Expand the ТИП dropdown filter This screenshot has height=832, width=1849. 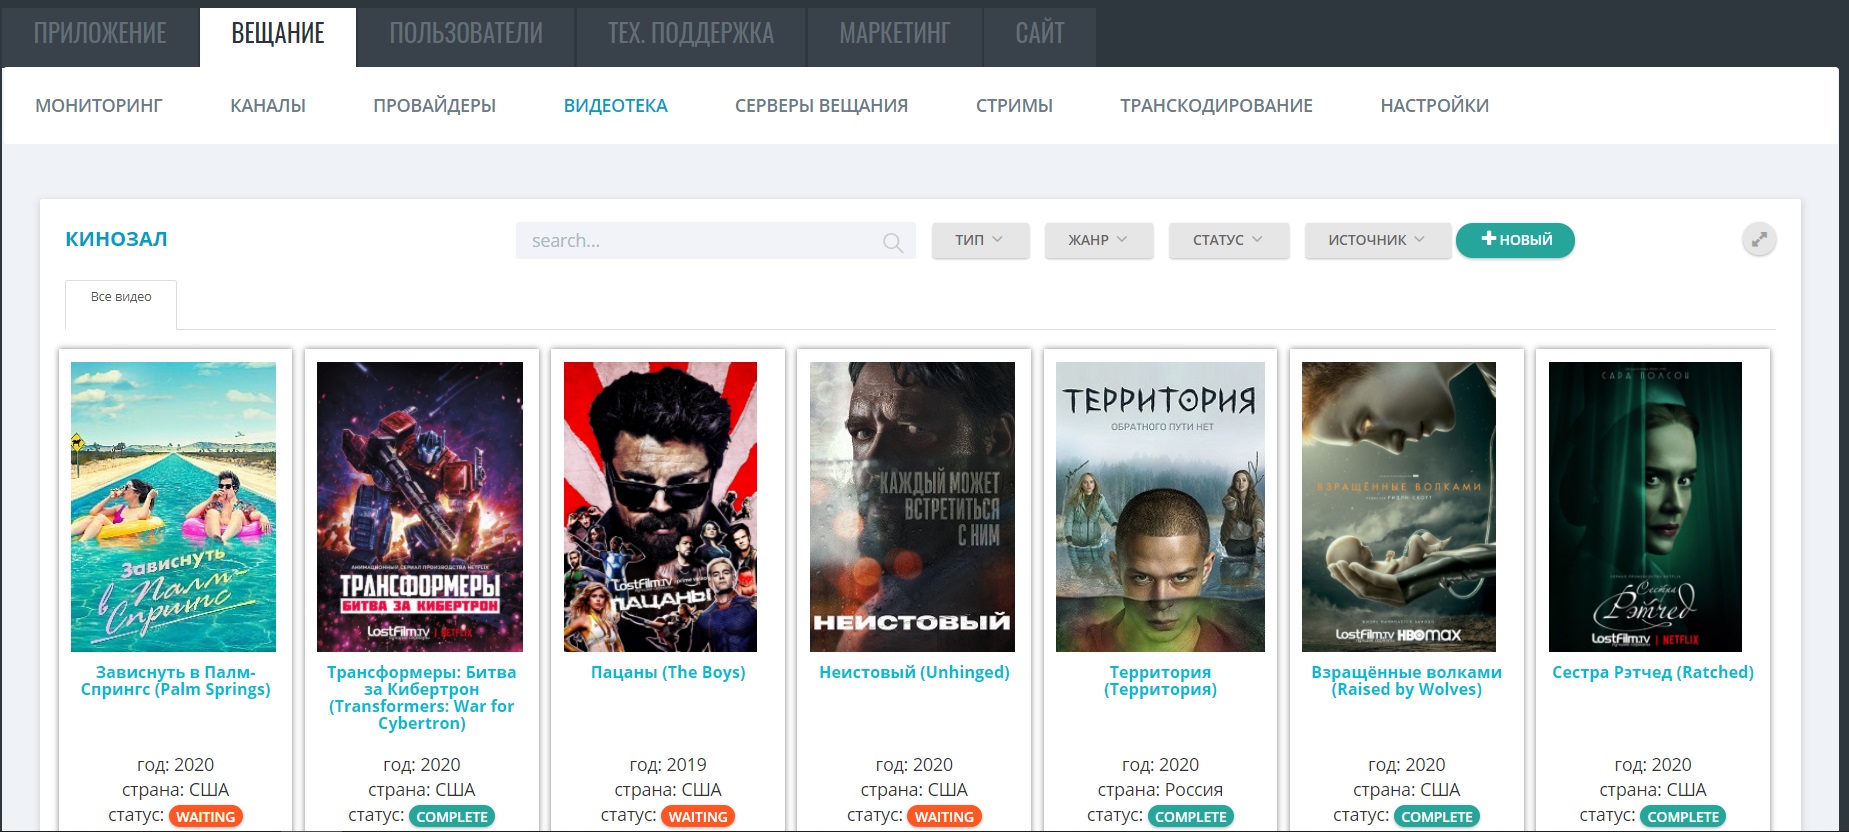979,240
